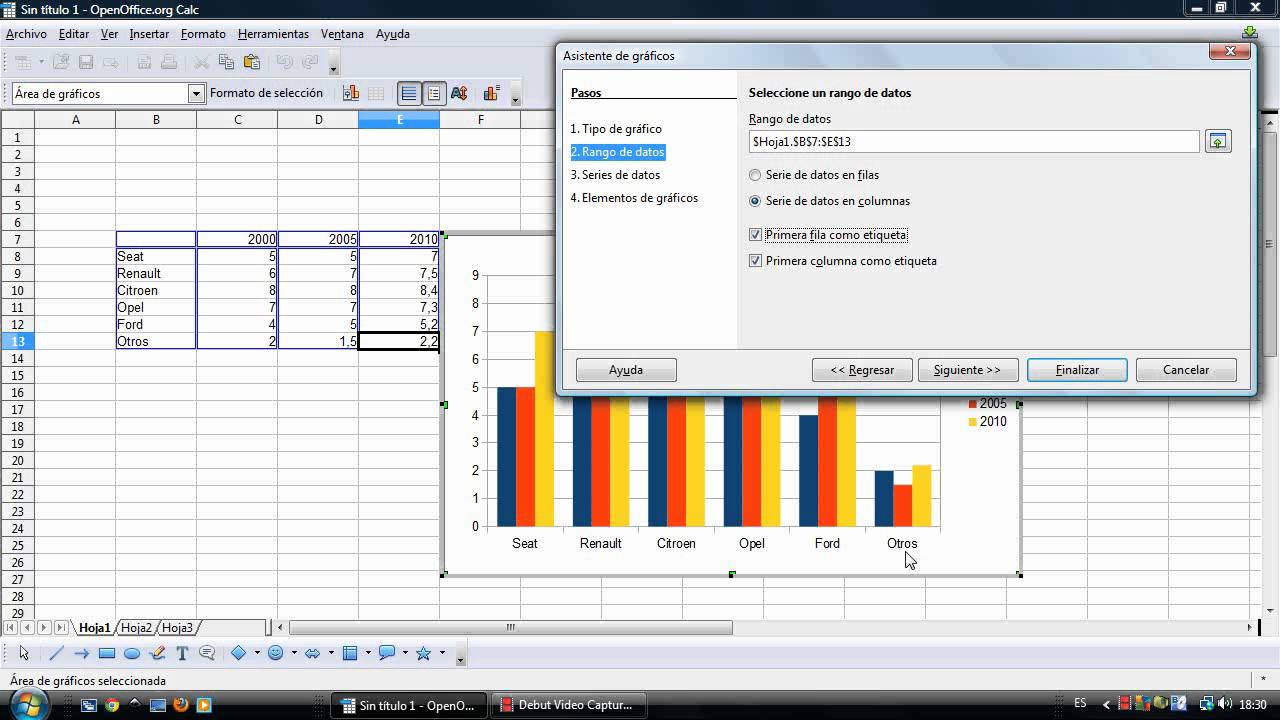Open the Insertar menu
1280x720 pixels.
(x=149, y=34)
